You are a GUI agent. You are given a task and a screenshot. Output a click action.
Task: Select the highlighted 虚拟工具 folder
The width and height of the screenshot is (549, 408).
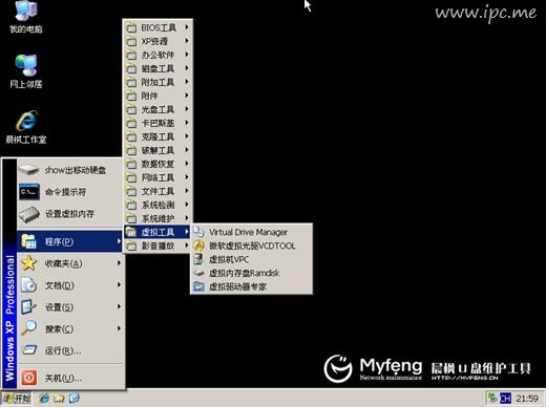(157, 232)
